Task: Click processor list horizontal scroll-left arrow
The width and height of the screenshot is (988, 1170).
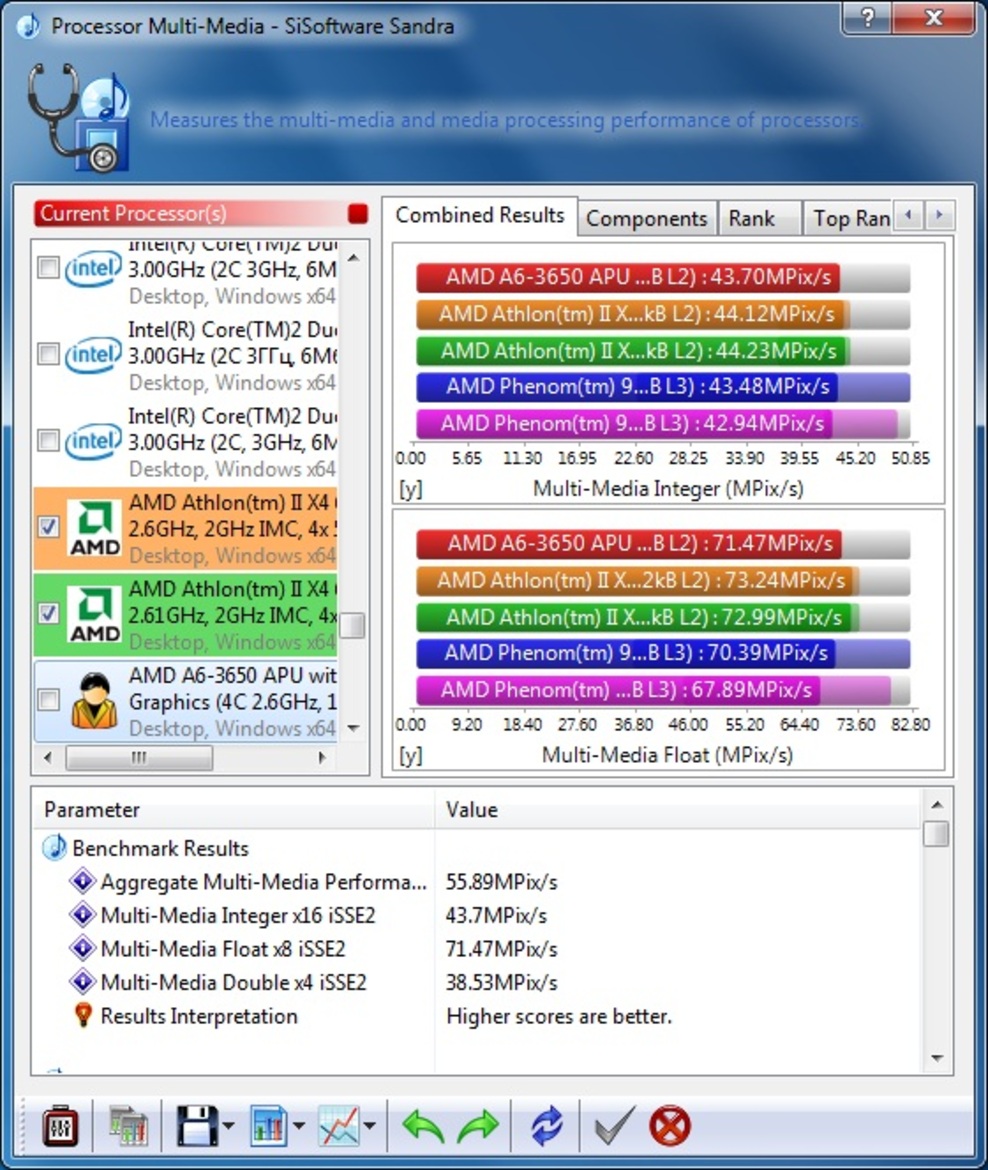Action: 48,758
